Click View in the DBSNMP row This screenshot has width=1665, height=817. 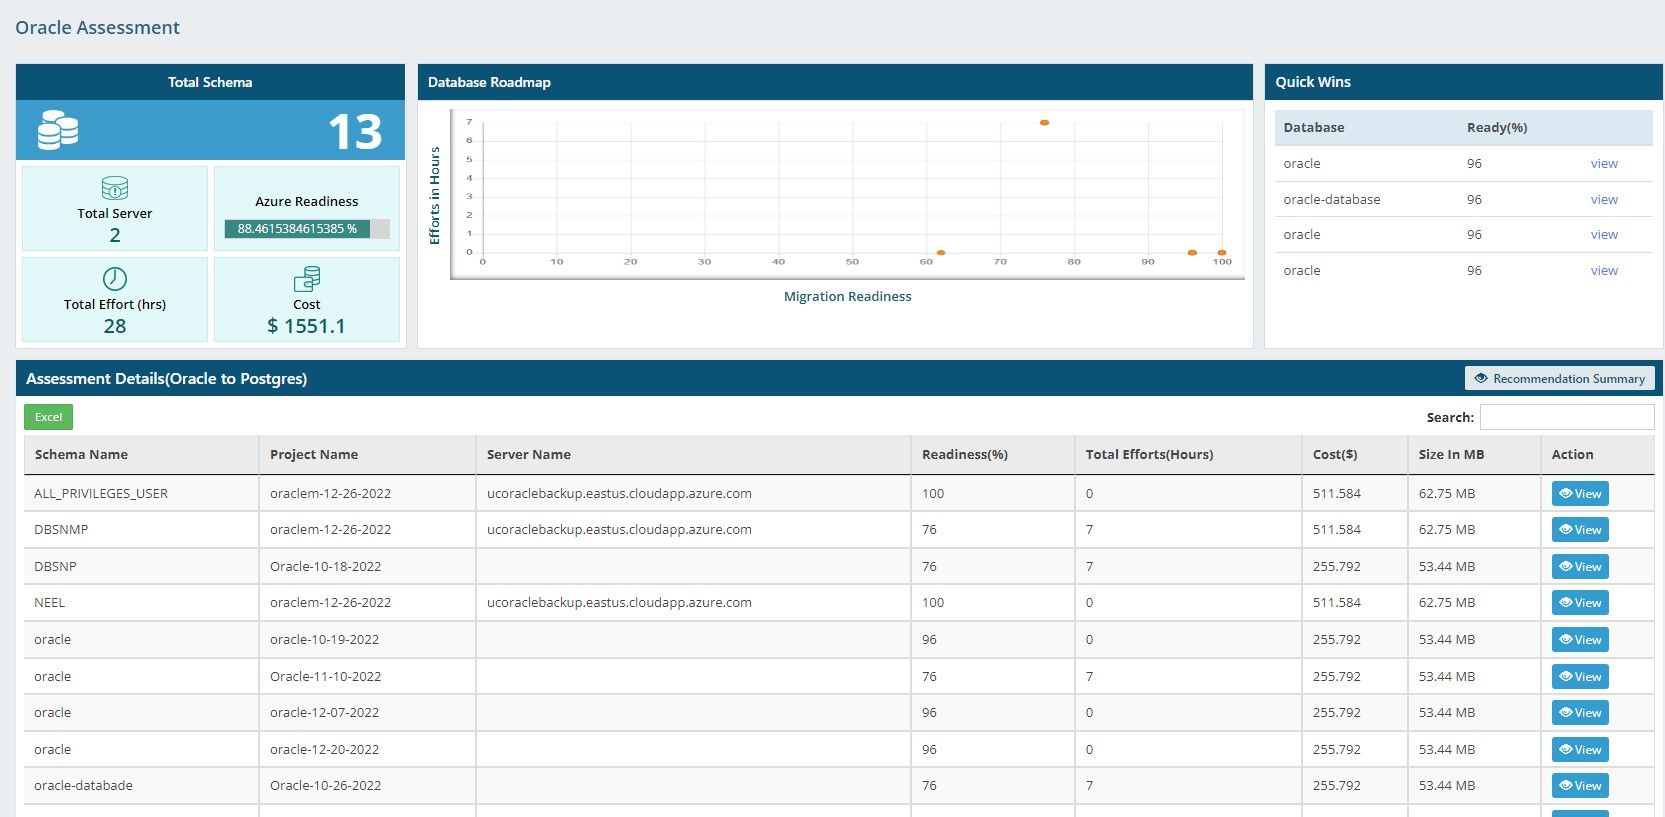pyautogui.click(x=1580, y=530)
